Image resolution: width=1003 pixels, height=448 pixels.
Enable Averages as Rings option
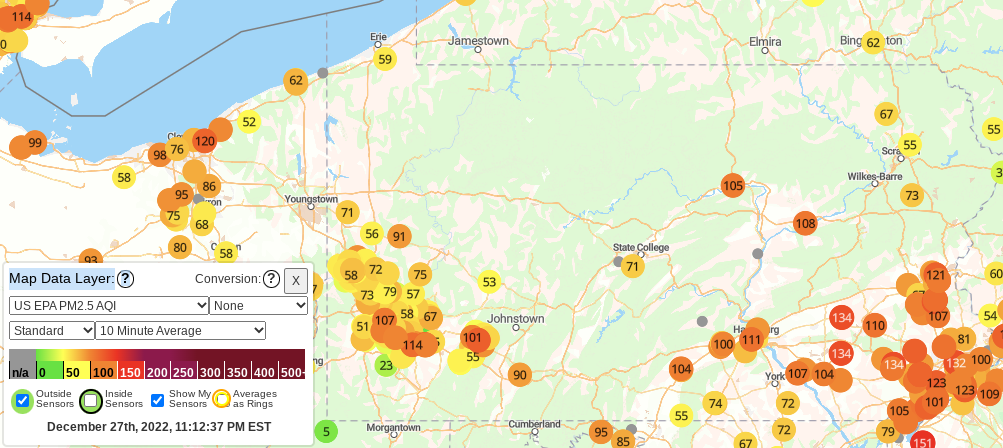(x=221, y=399)
